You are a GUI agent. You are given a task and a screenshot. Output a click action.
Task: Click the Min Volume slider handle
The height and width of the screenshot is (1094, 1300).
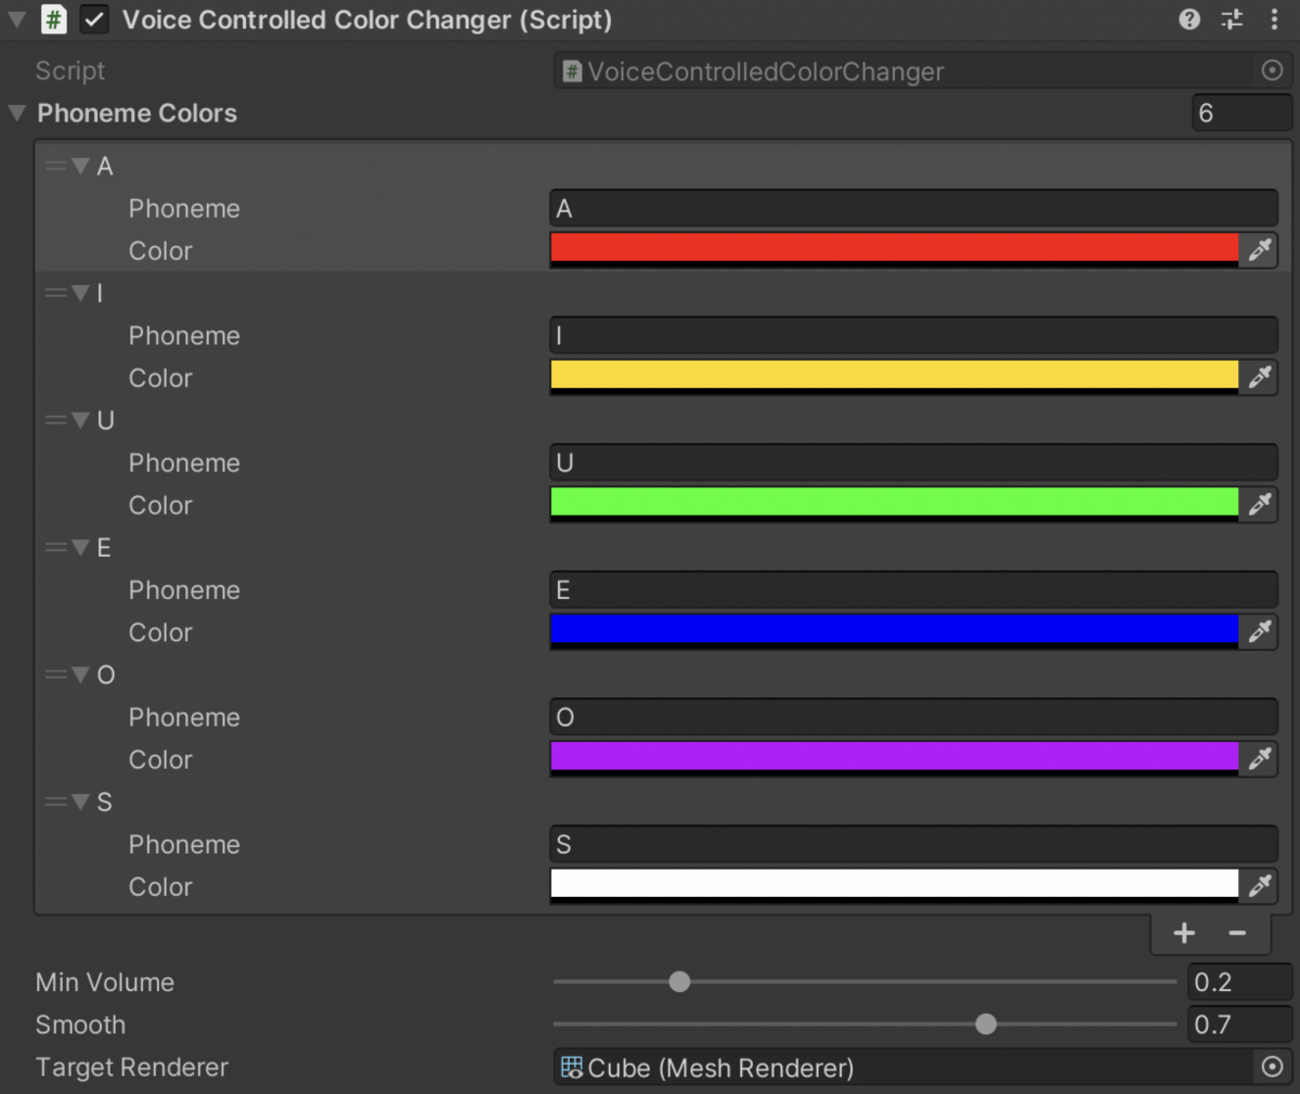[x=680, y=982]
